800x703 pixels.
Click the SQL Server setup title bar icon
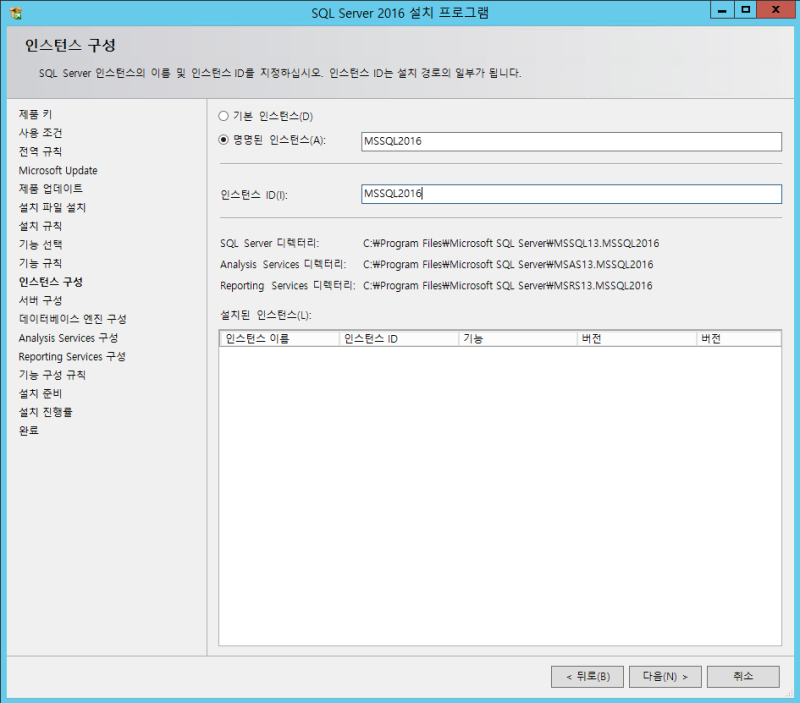coord(14,12)
